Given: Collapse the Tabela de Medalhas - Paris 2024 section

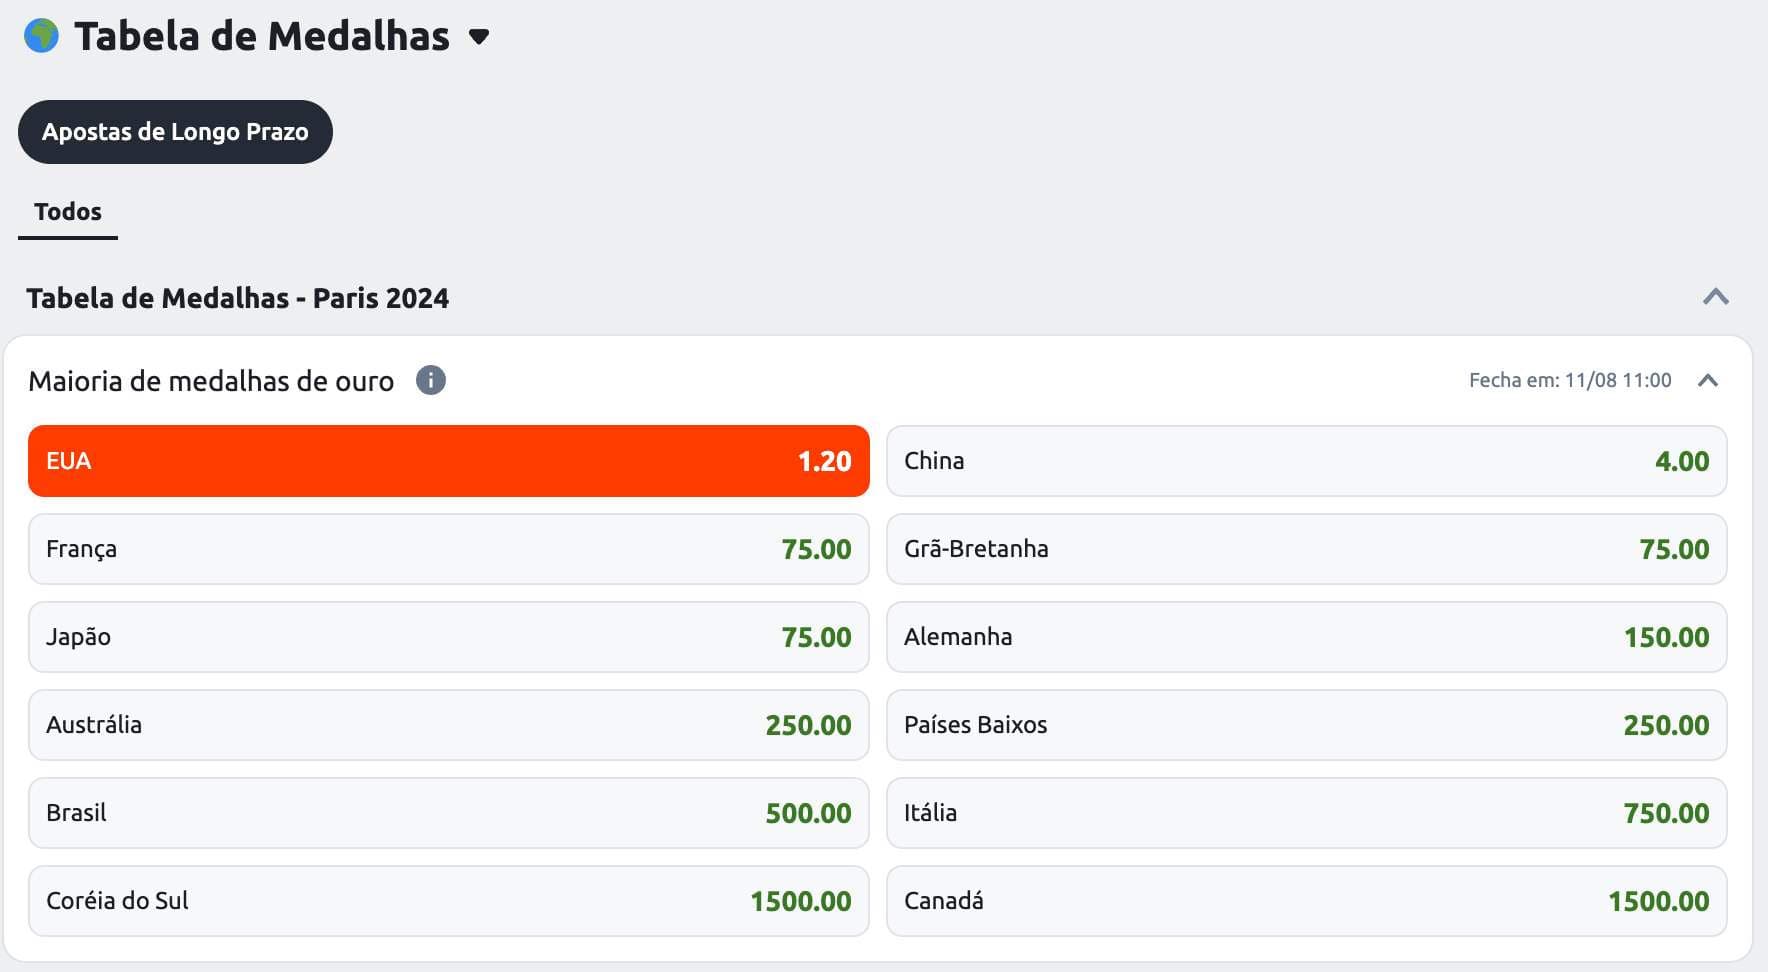Looking at the screenshot, I should coord(1715,297).
